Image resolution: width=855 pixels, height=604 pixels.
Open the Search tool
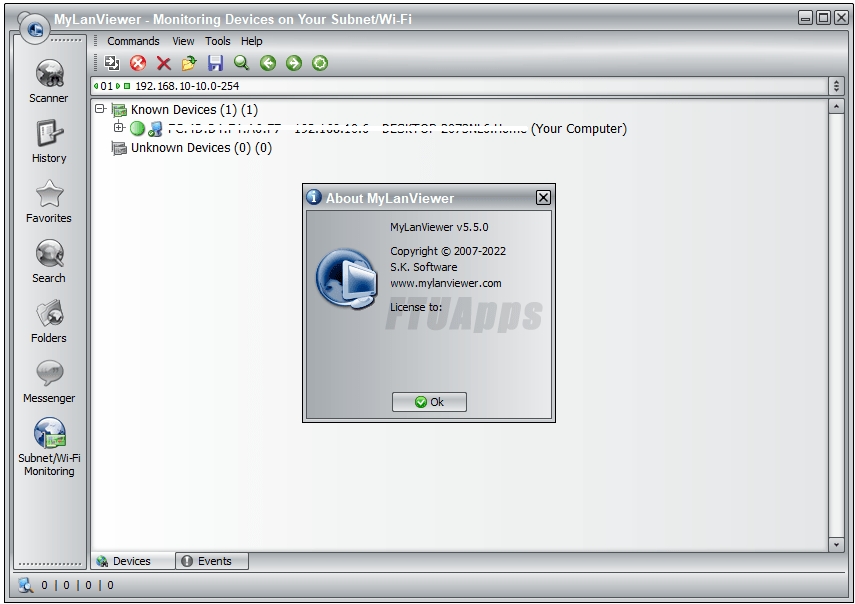click(x=49, y=261)
